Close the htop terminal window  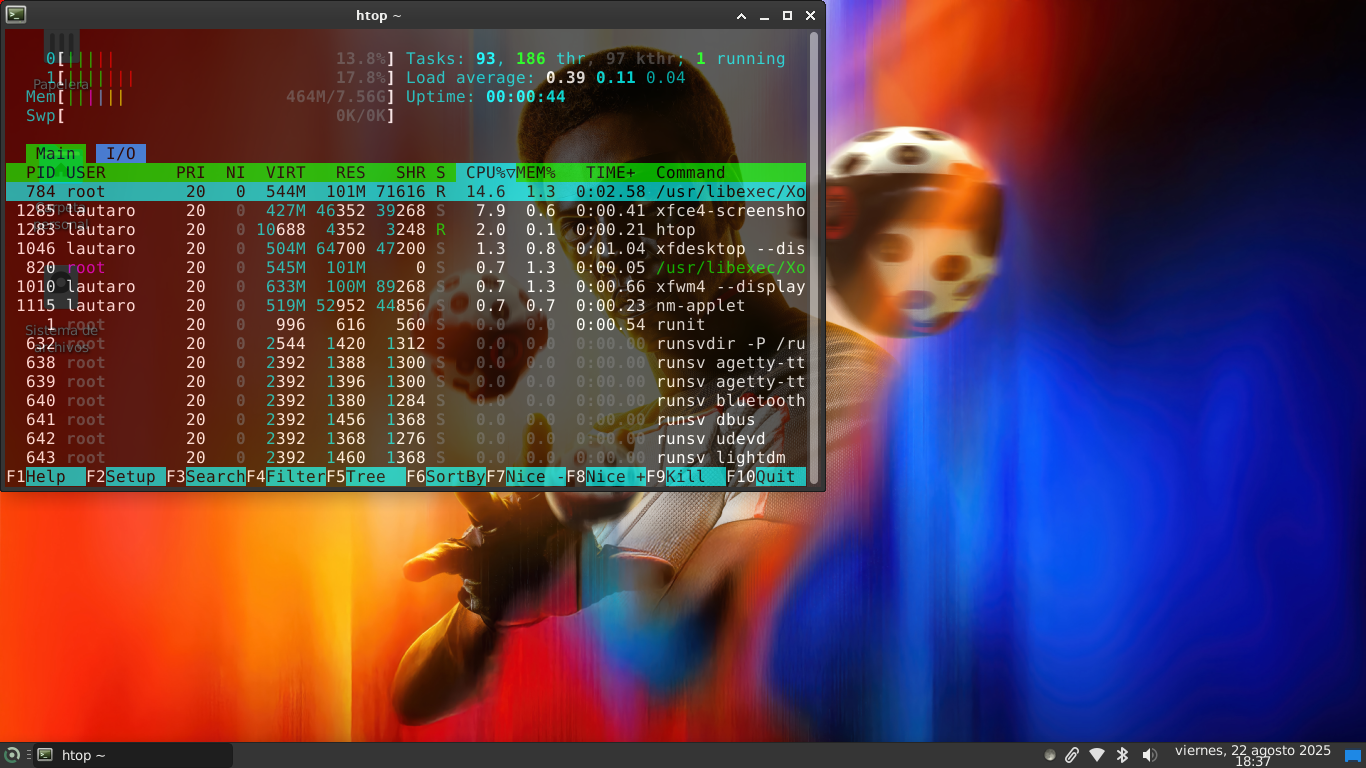pos(810,16)
